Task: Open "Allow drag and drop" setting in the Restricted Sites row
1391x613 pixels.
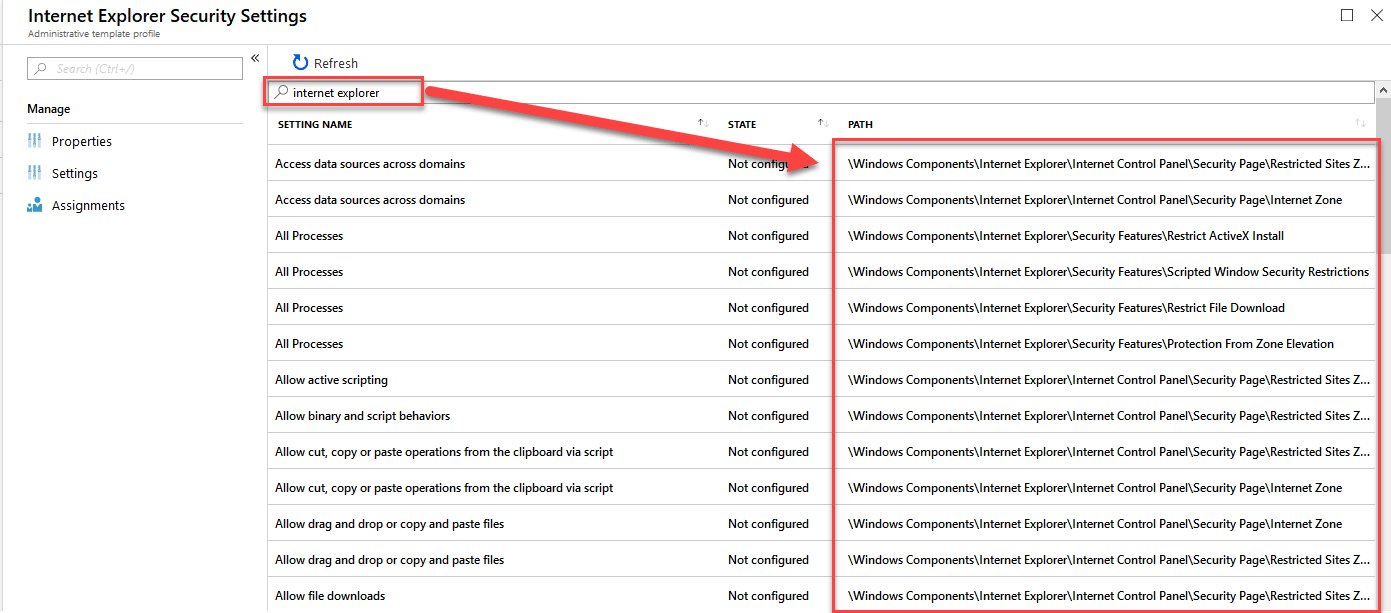Action: point(389,559)
